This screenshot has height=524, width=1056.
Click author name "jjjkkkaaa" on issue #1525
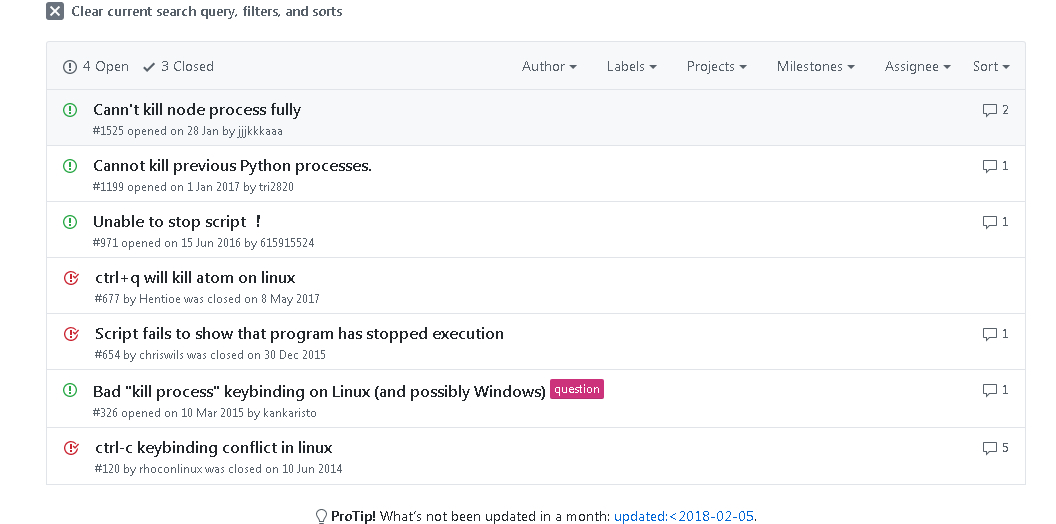click(260, 131)
